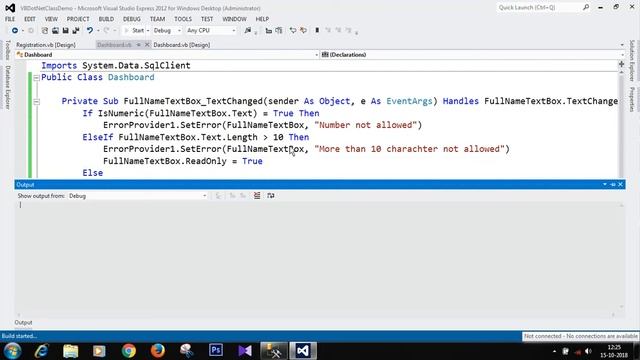Click the Windows Start orb
The image size is (640, 360).
point(13,351)
